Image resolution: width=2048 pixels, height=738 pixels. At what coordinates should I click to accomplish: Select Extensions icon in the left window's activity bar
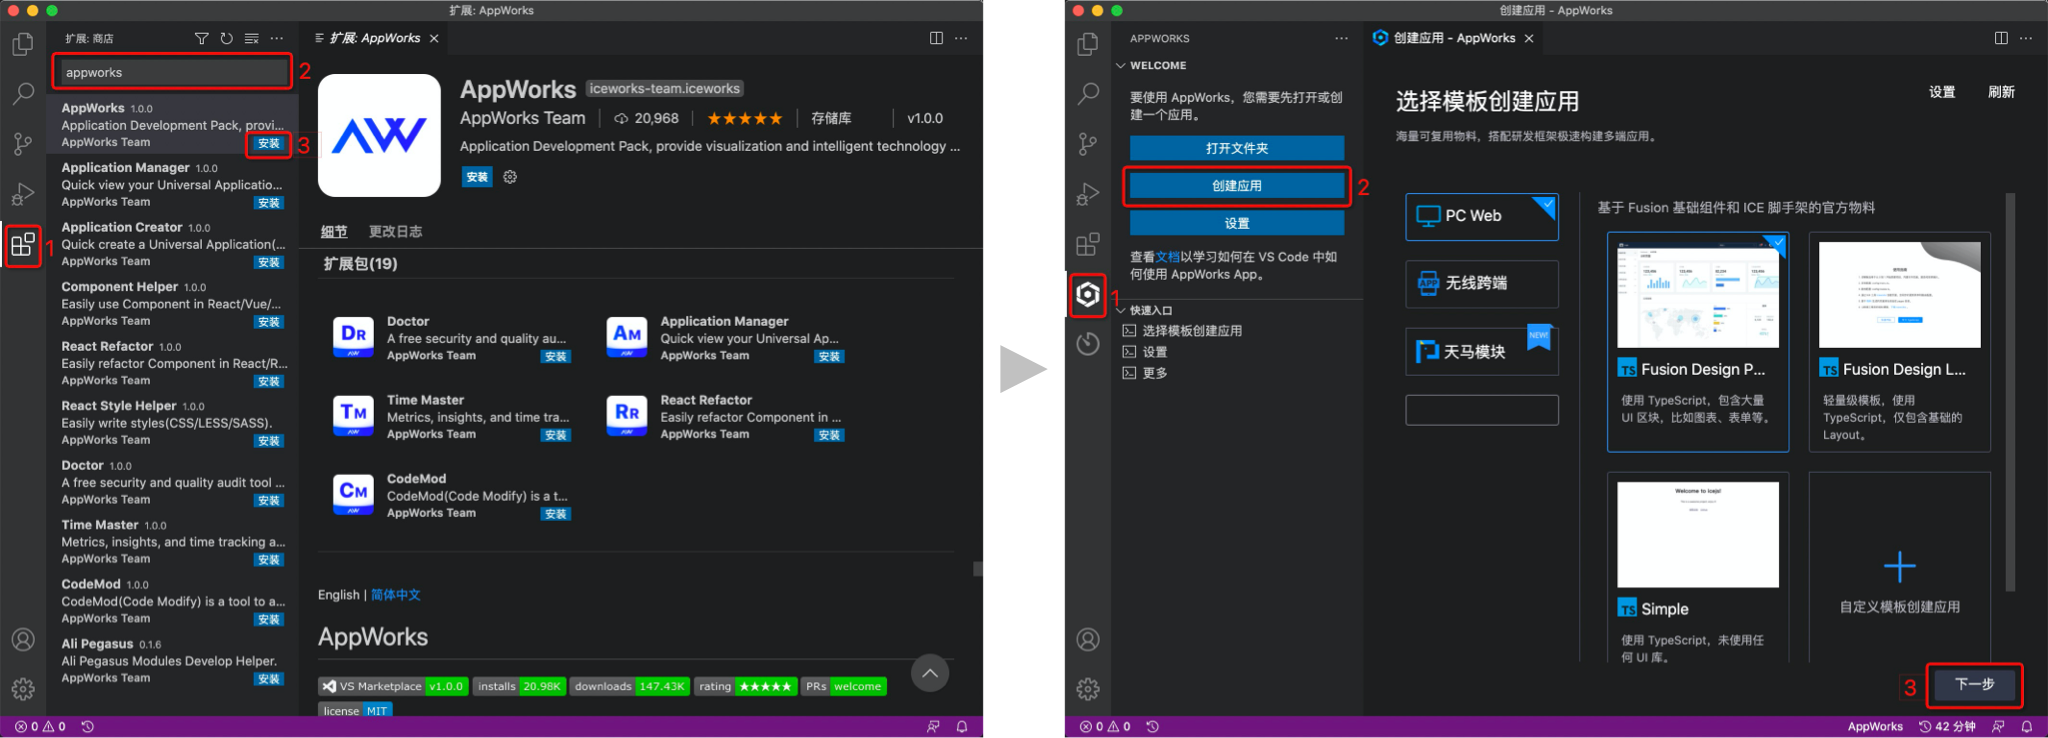(x=23, y=245)
